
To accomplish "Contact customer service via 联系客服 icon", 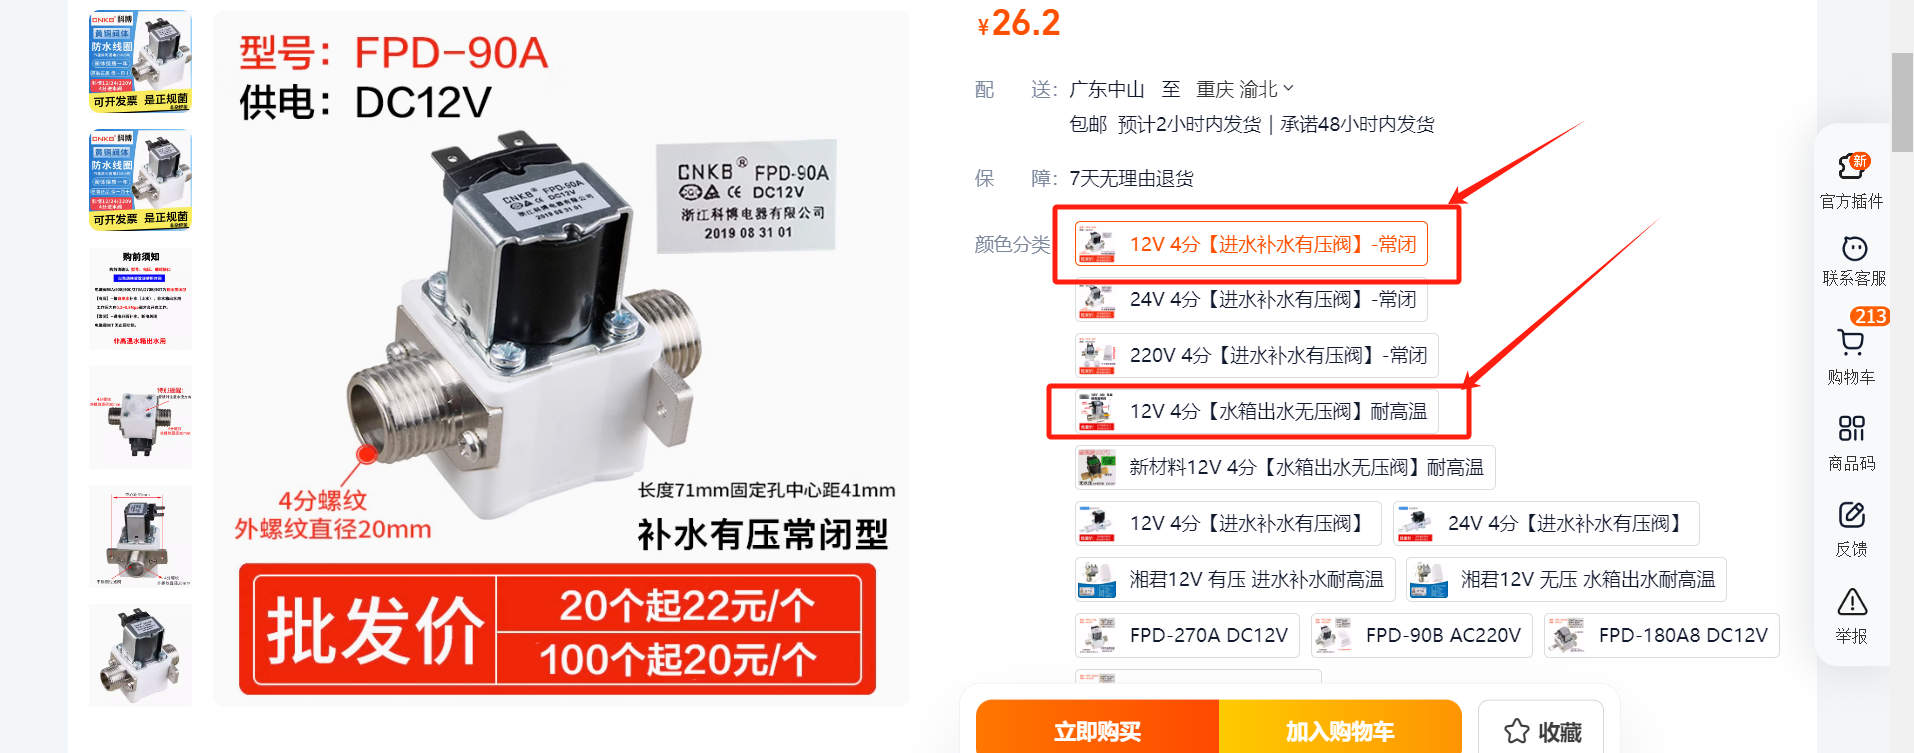I will [x=1853, y=248].
